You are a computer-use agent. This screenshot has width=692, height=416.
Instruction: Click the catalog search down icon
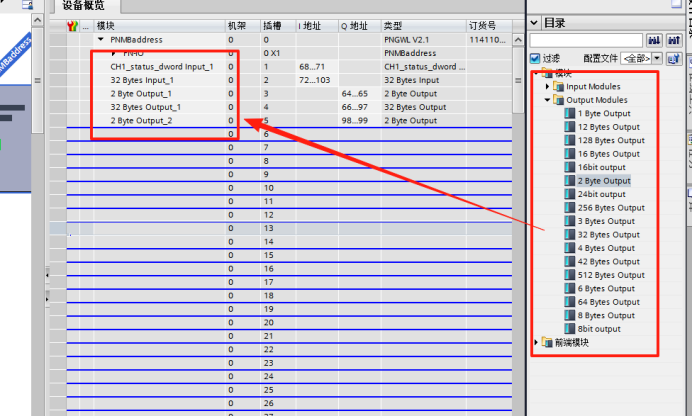654,41
